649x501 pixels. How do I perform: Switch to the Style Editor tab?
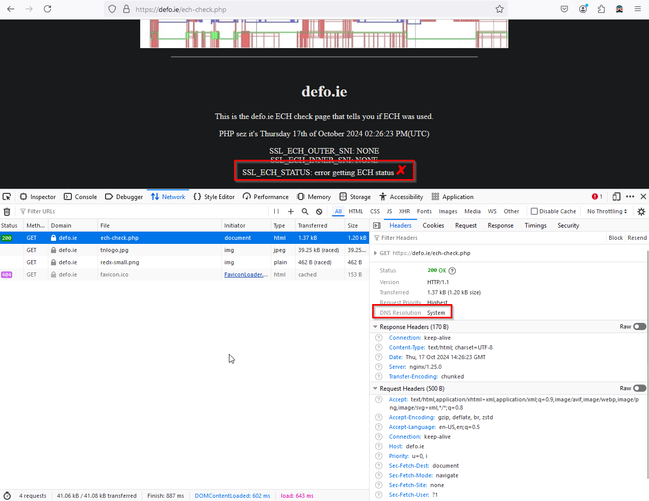pos(214,197)
